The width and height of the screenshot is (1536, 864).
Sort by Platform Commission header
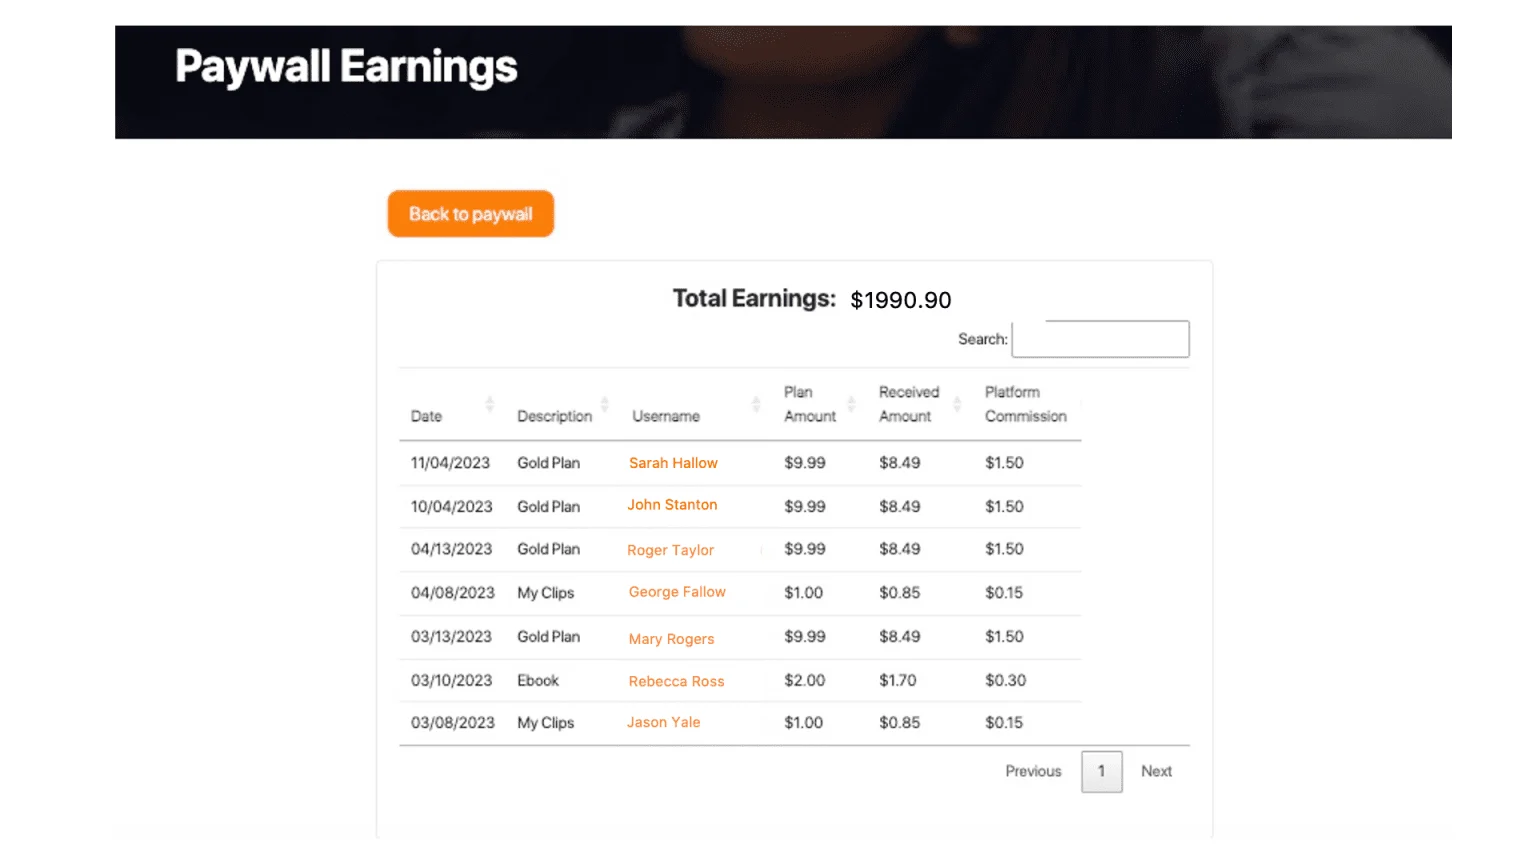[1025, 404]
